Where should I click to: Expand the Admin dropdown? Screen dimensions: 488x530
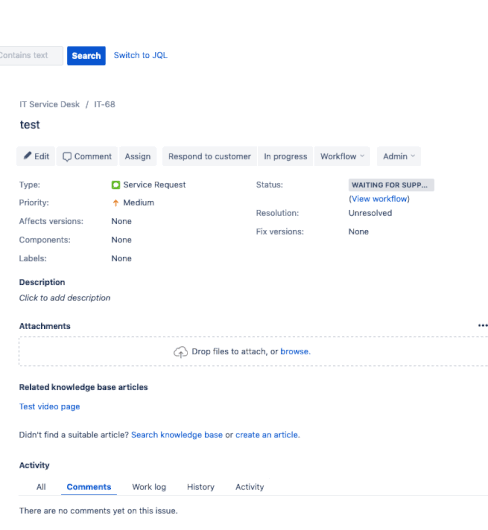coord(399,156)
